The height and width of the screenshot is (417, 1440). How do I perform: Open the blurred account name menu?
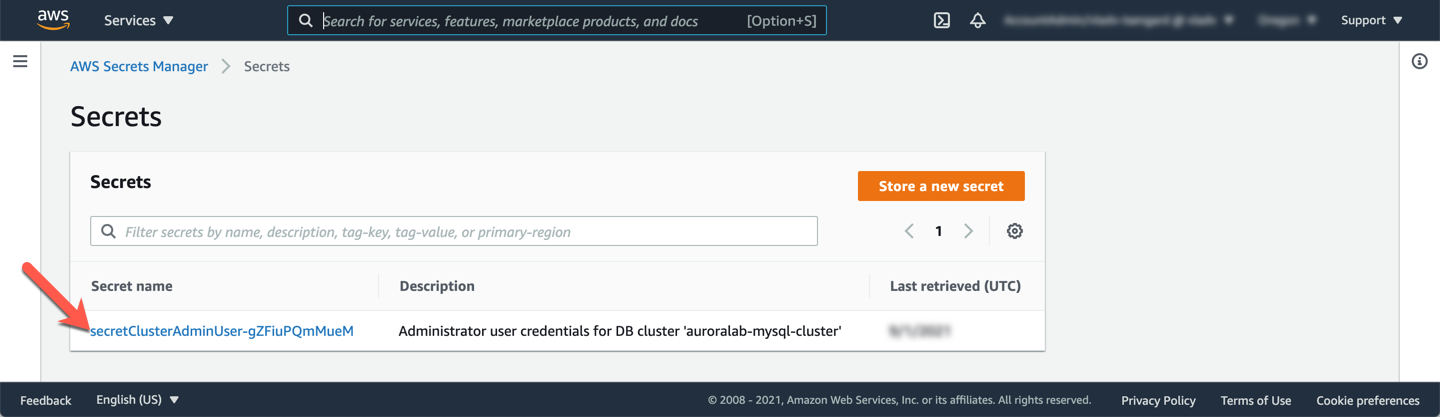[1117, 20]
